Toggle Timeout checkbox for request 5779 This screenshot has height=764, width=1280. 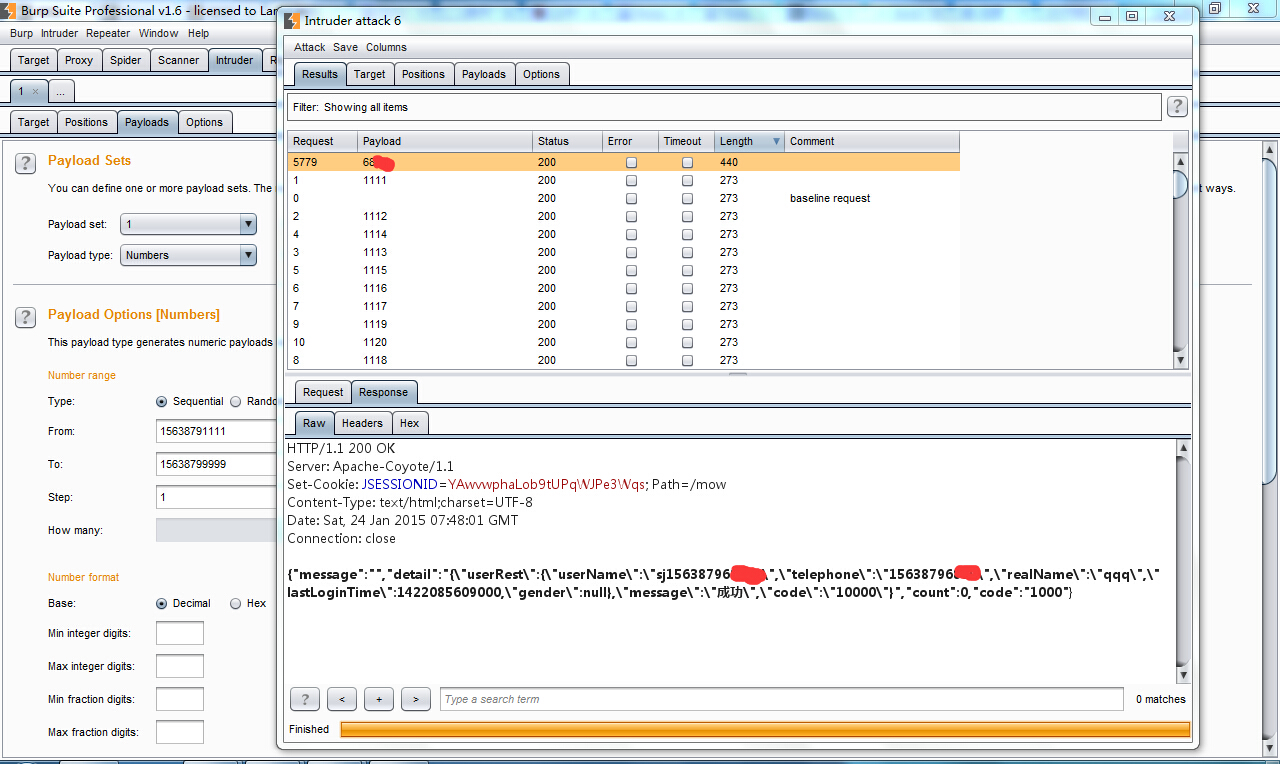click(687, 162)
